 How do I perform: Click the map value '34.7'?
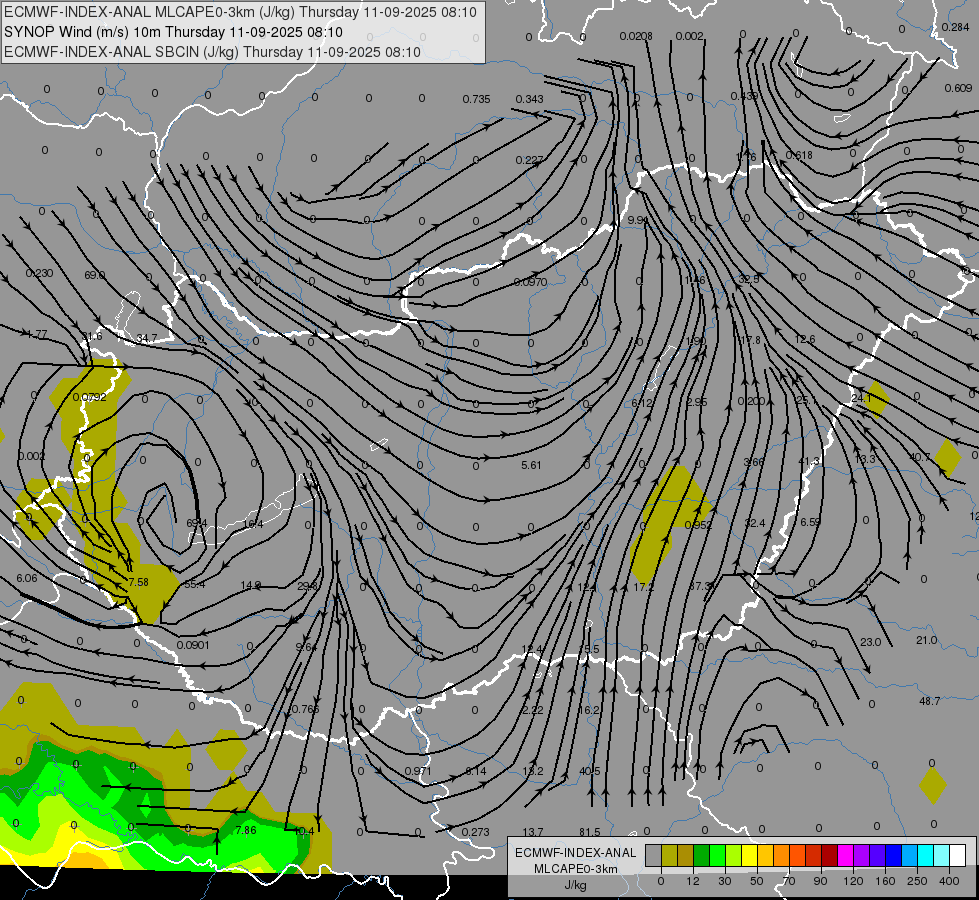[x=147, y=338]
